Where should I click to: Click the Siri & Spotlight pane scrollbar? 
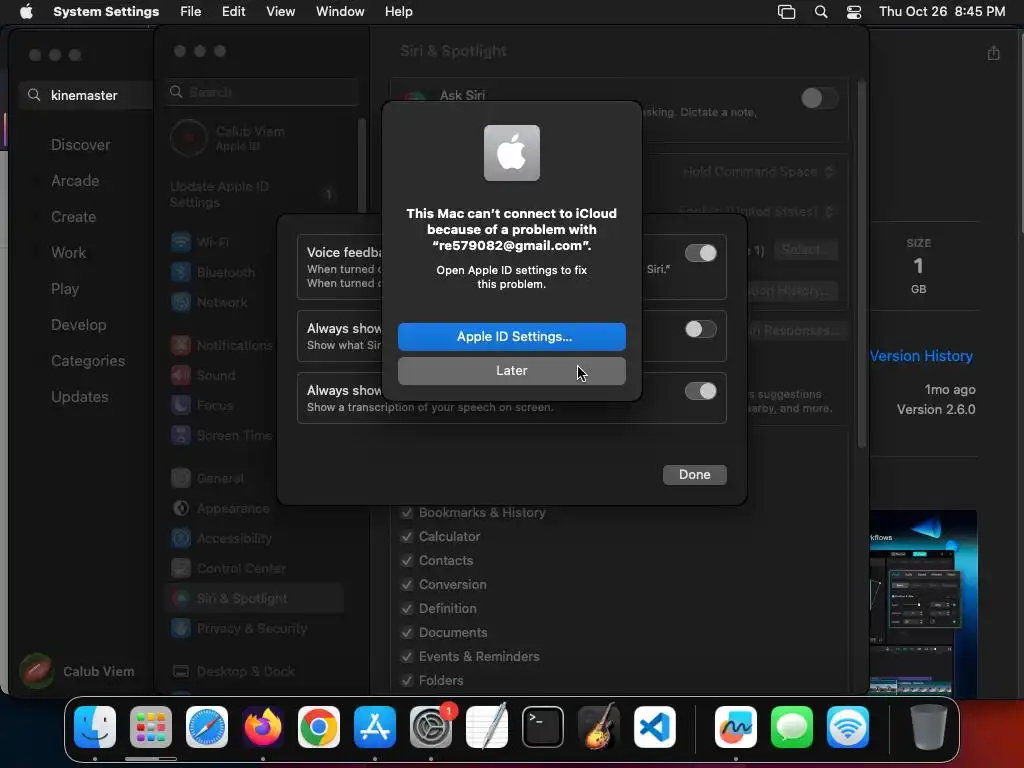[x=861, y=264]
